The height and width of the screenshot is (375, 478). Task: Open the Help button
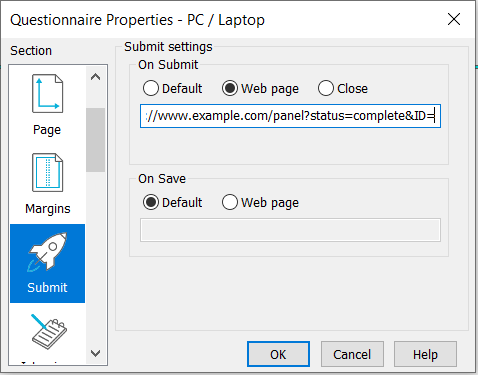[425, 354]
